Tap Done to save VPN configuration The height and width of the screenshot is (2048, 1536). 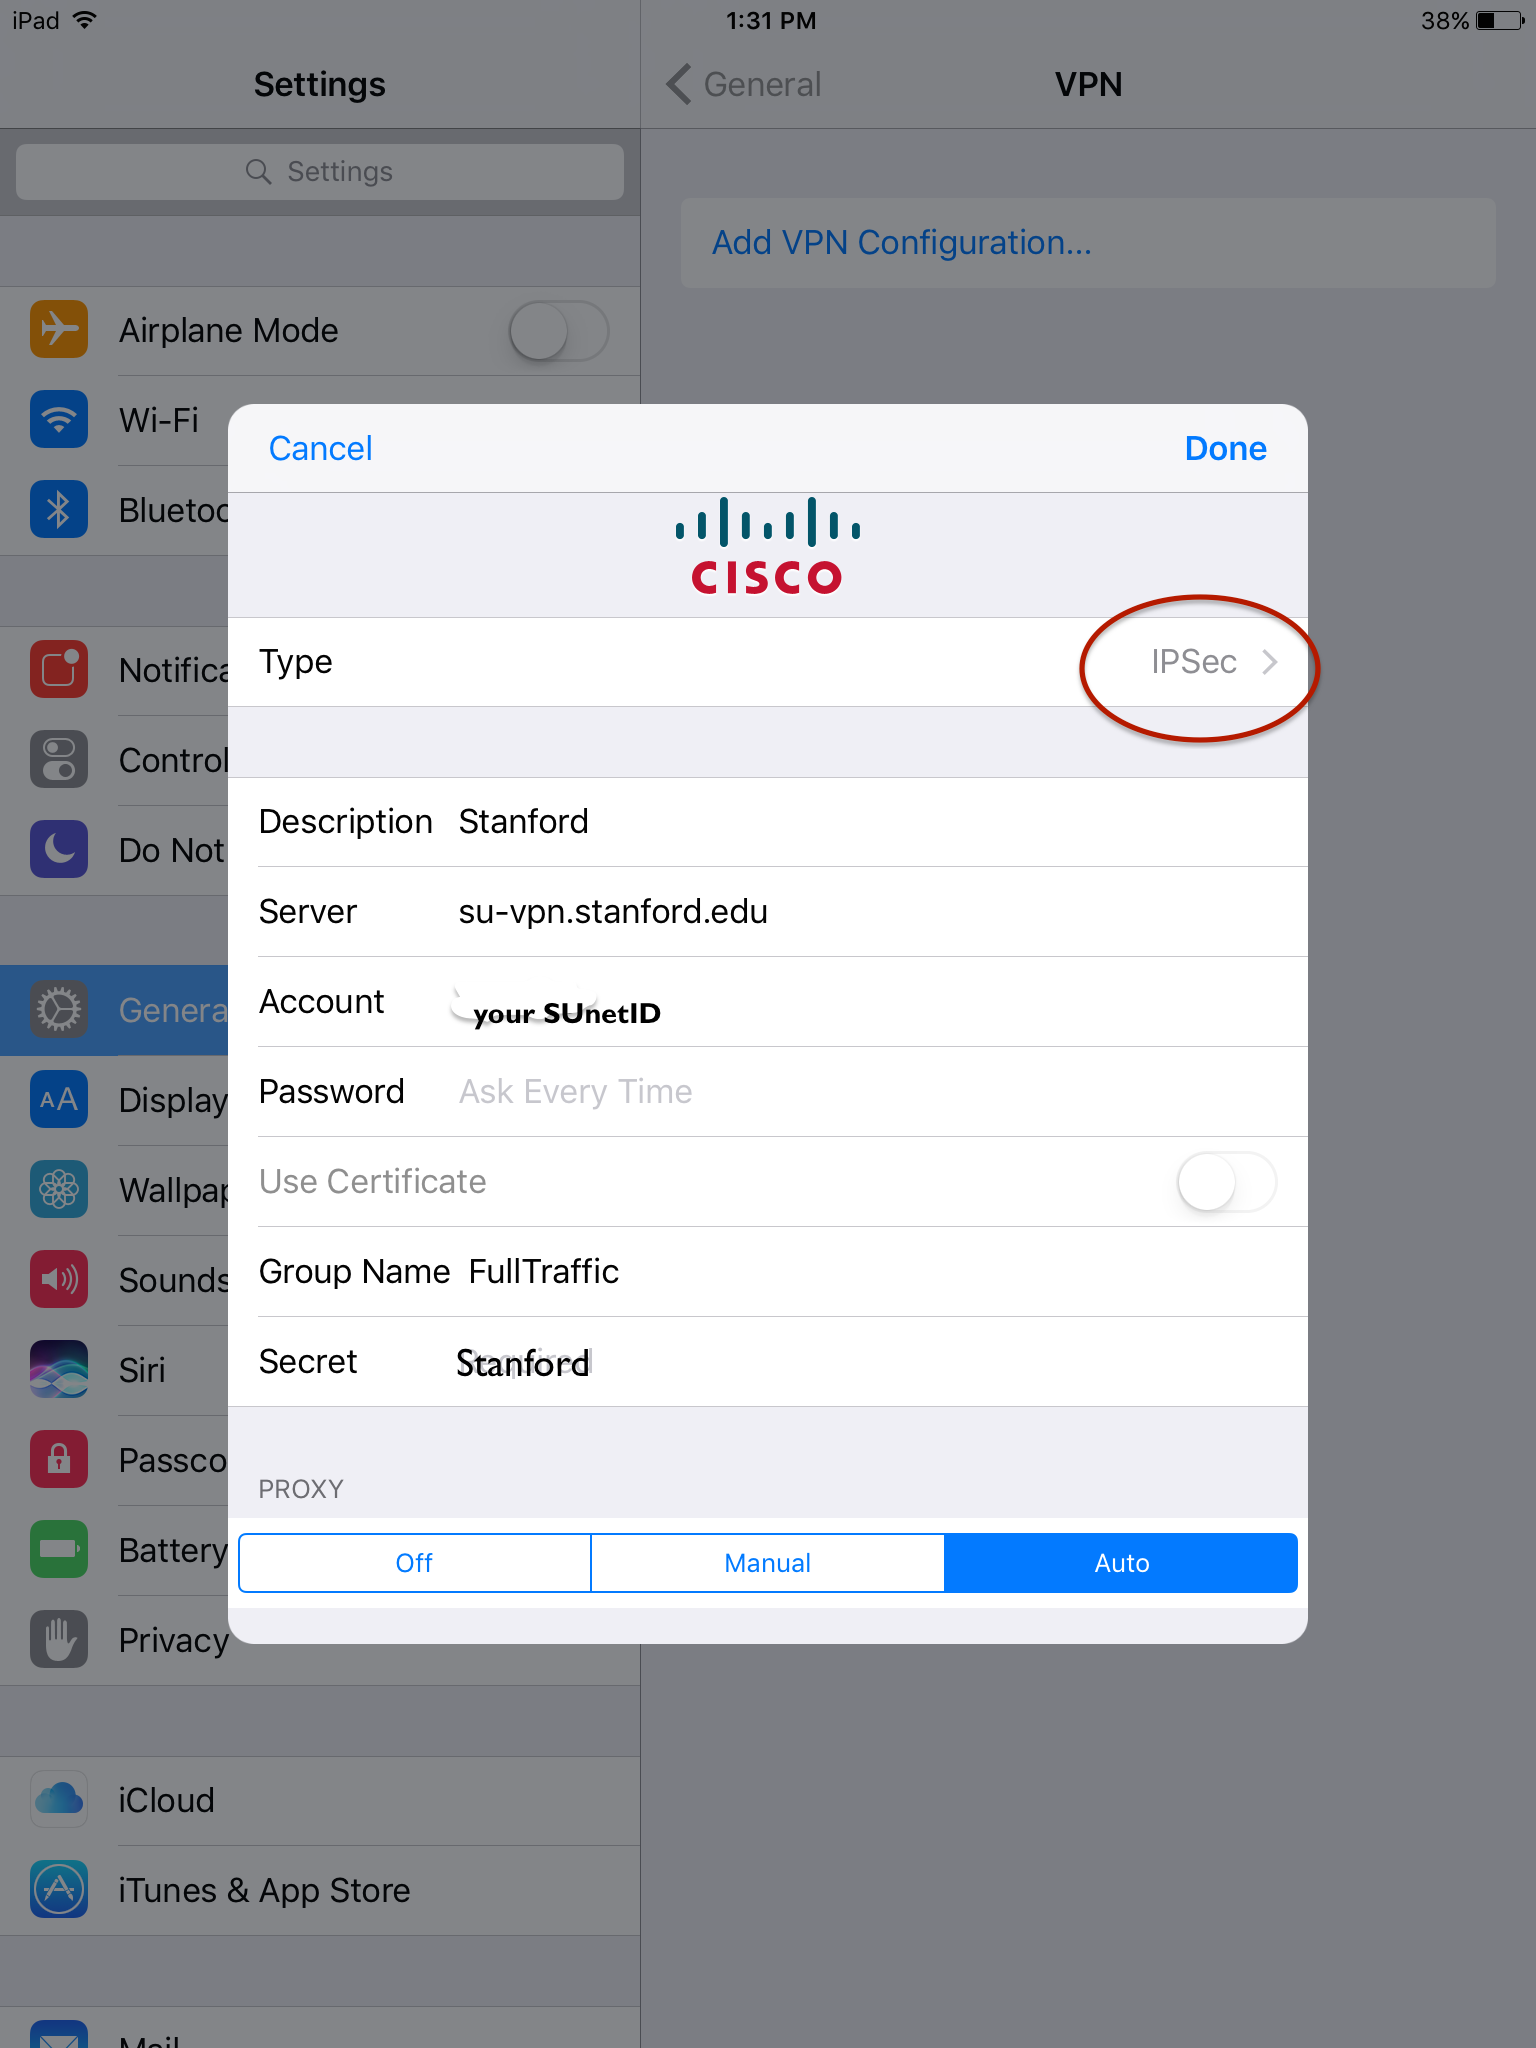tap(1225, 449)
